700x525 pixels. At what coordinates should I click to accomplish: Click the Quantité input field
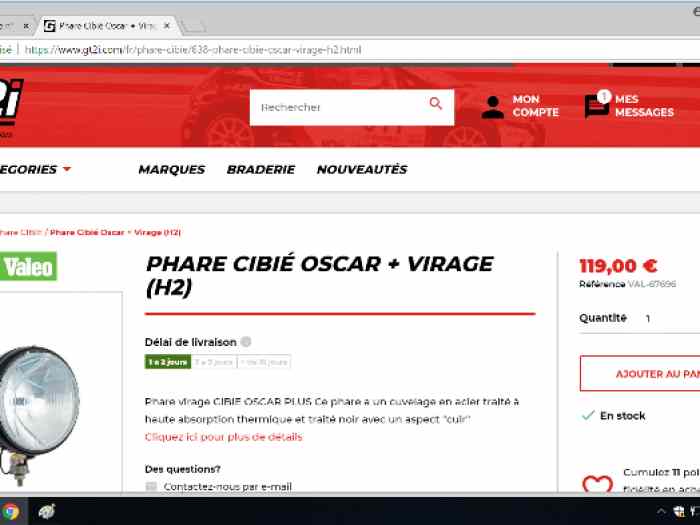click(670, 318)
